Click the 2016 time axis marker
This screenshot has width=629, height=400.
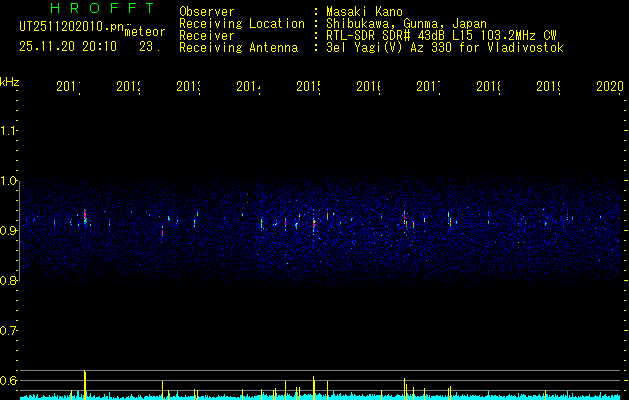click(x=369, y=86)
